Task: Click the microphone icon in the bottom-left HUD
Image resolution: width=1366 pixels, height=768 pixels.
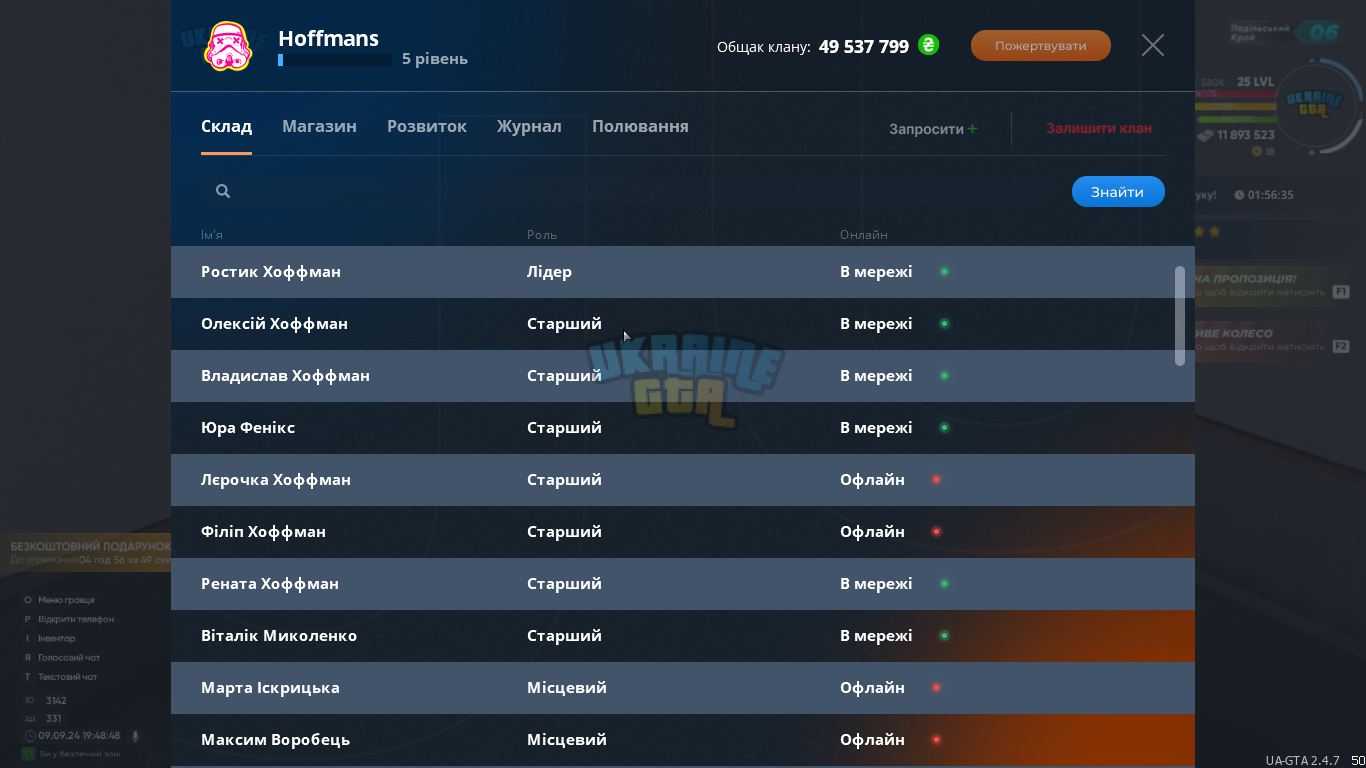Action: [135, 736]
